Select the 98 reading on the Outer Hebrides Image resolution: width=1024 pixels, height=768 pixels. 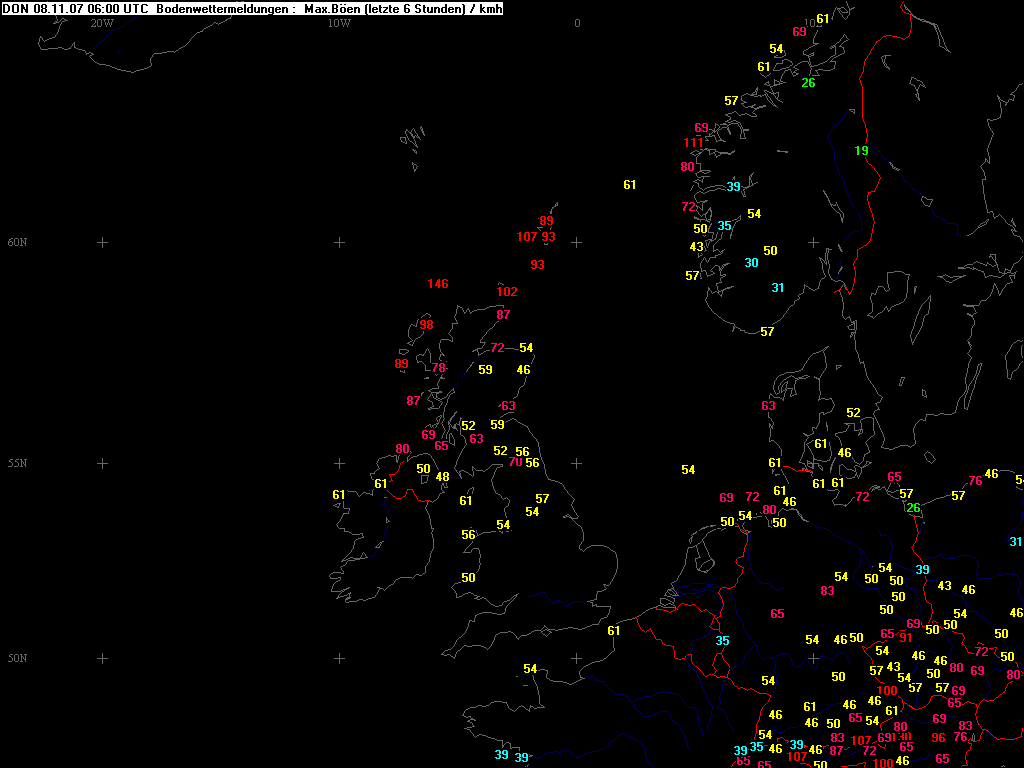[427, 325]
